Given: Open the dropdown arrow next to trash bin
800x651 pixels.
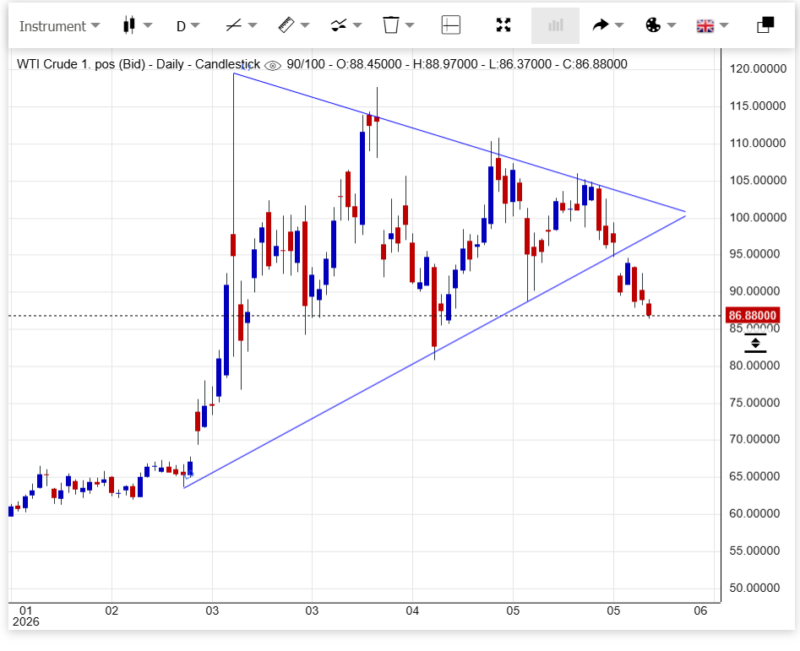Looking at the screenshot, I should [x=410, y=25].
